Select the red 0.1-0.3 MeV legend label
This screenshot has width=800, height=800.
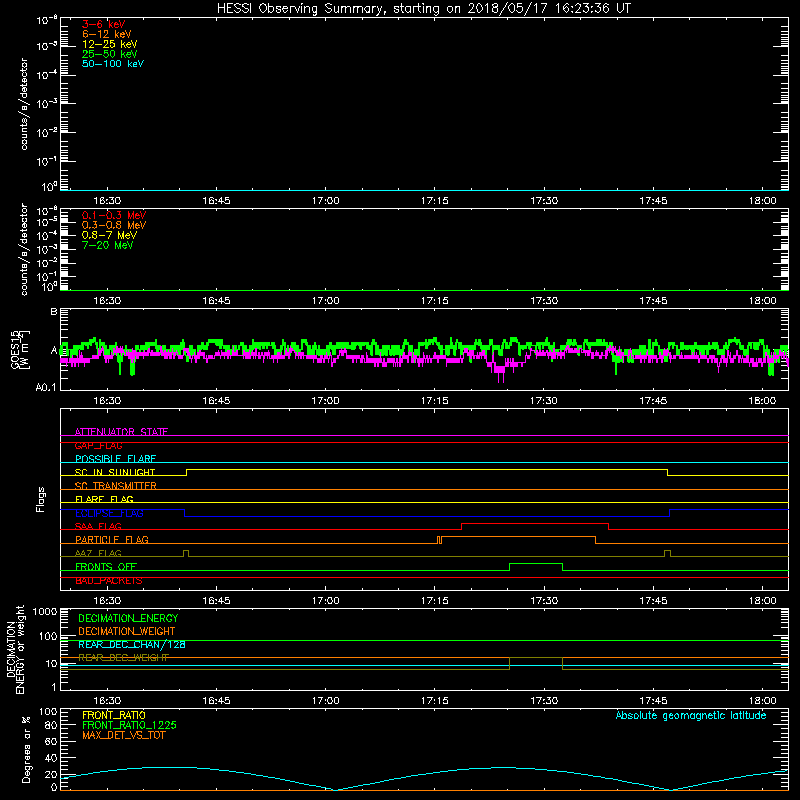pos(114,215)
